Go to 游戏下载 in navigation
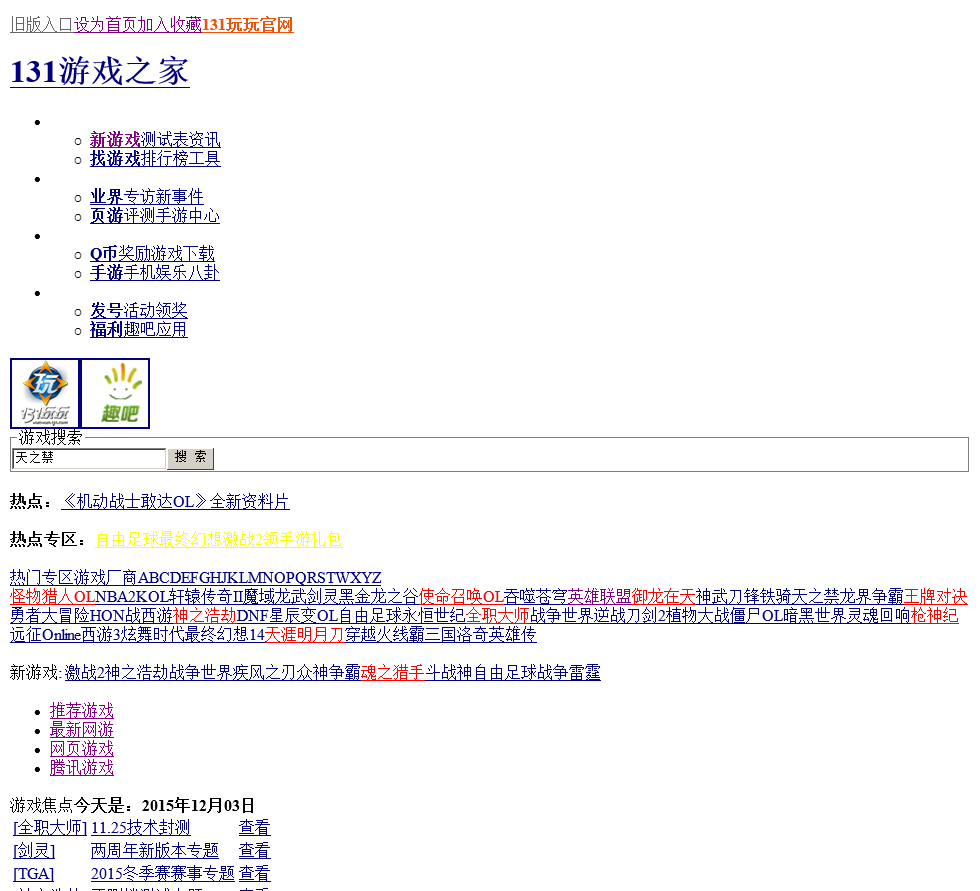This screenshot has height=891, width=980. point(183,254)
